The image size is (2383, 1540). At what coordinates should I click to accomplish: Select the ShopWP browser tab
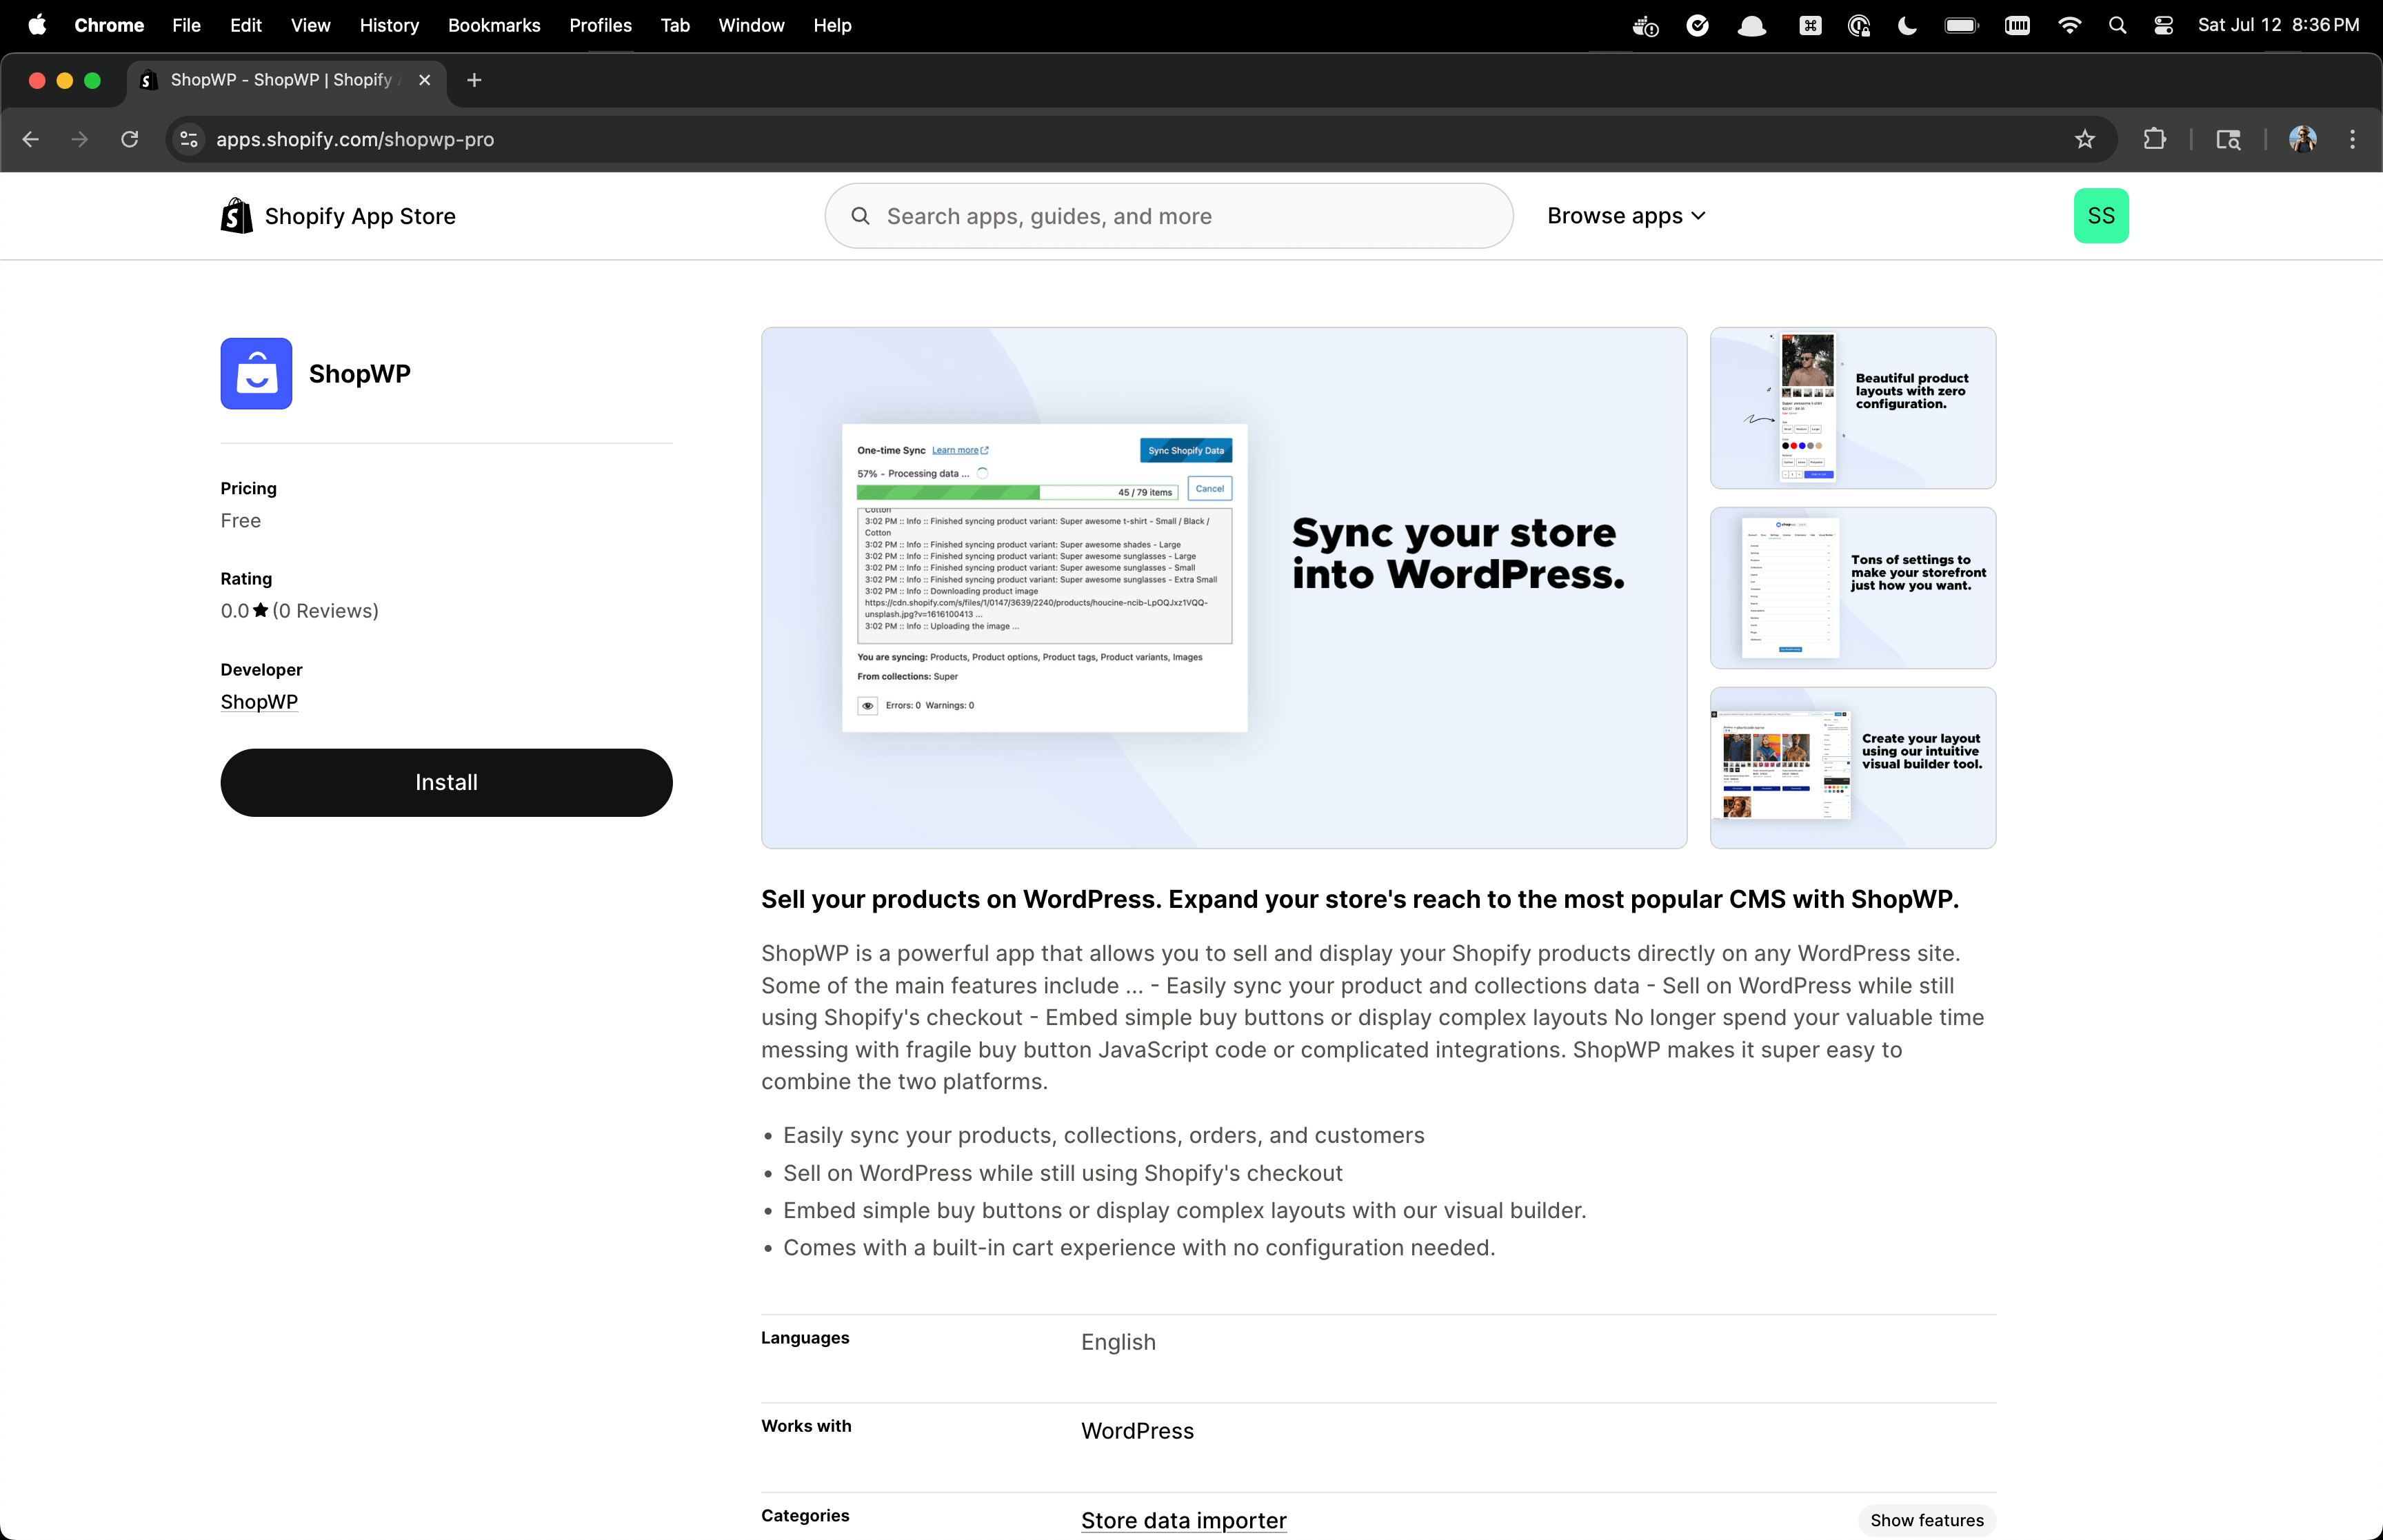(x=287, y=80)
